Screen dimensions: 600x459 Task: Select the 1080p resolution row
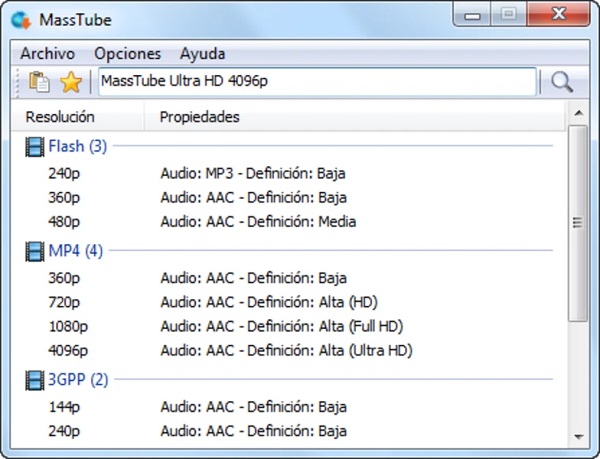click(289, 326)
